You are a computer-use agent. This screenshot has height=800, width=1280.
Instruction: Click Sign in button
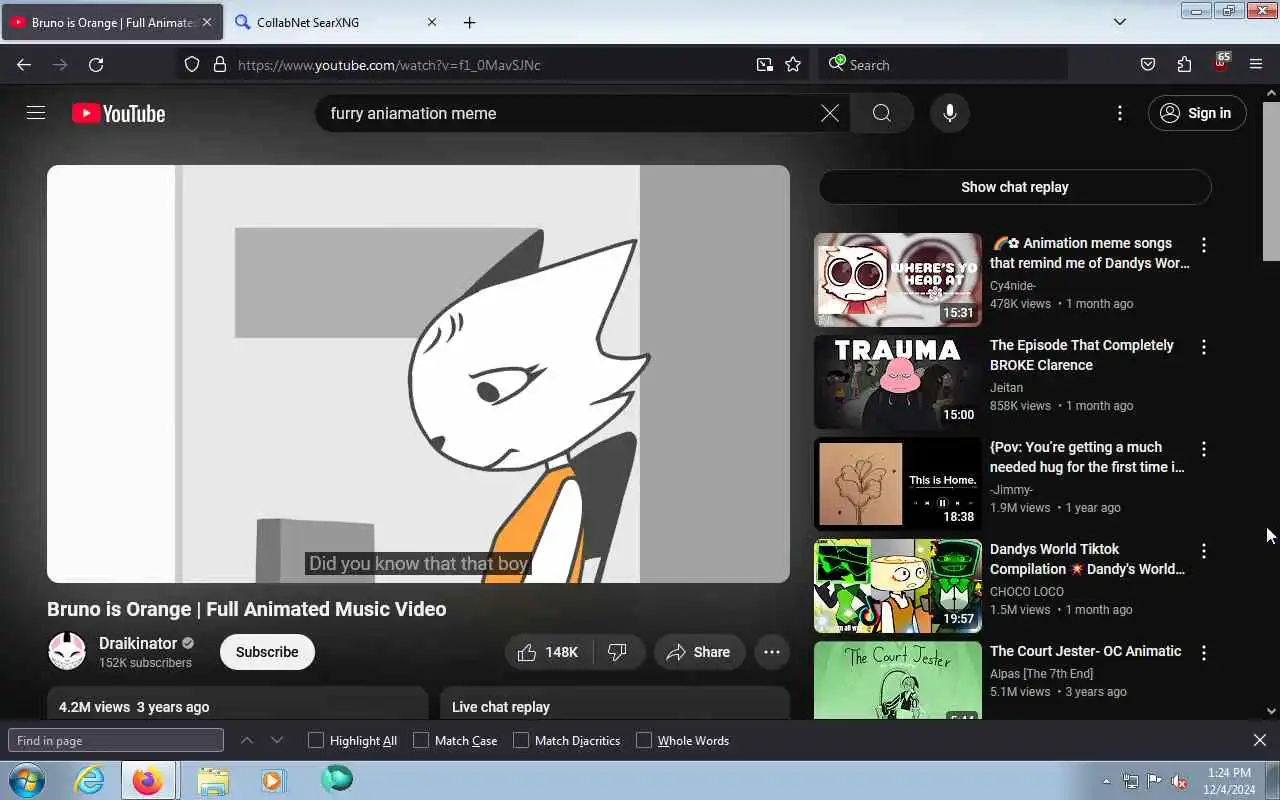pos(1197,113)
